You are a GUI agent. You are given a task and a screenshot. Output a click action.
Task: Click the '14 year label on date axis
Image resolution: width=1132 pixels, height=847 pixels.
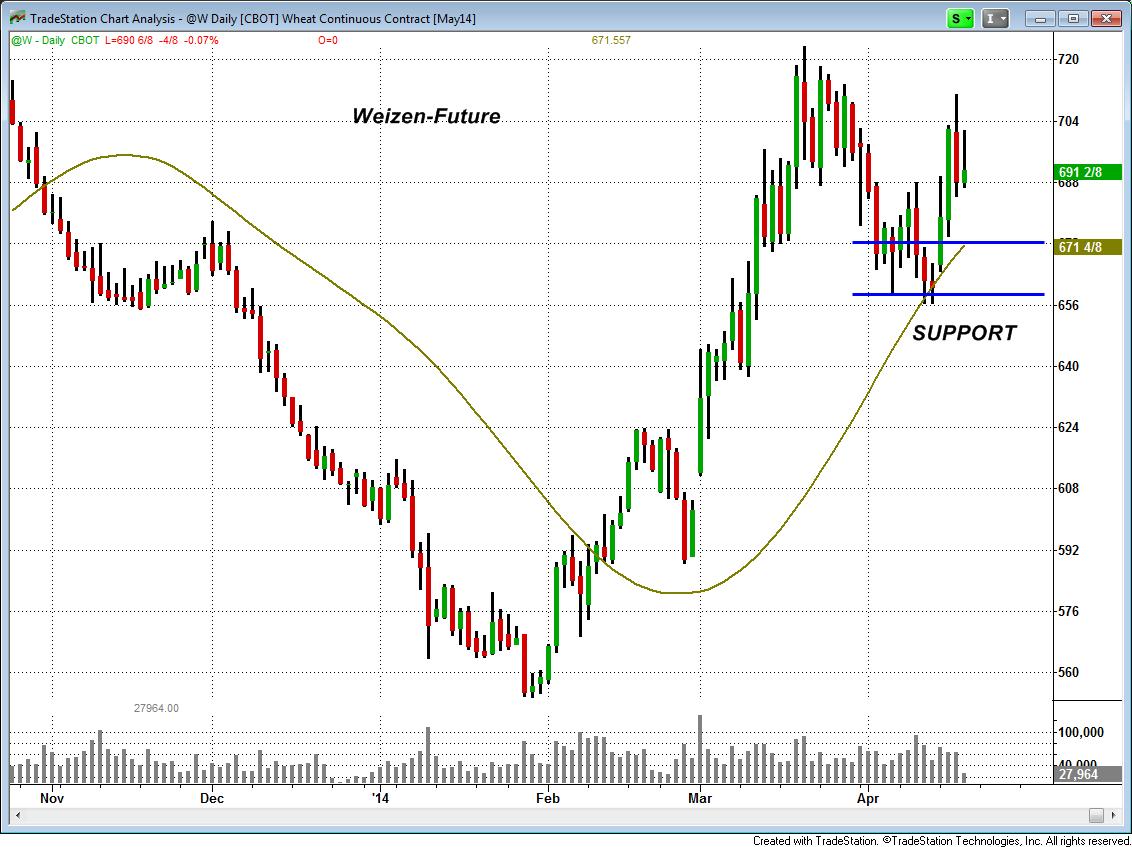pos(379,798)
